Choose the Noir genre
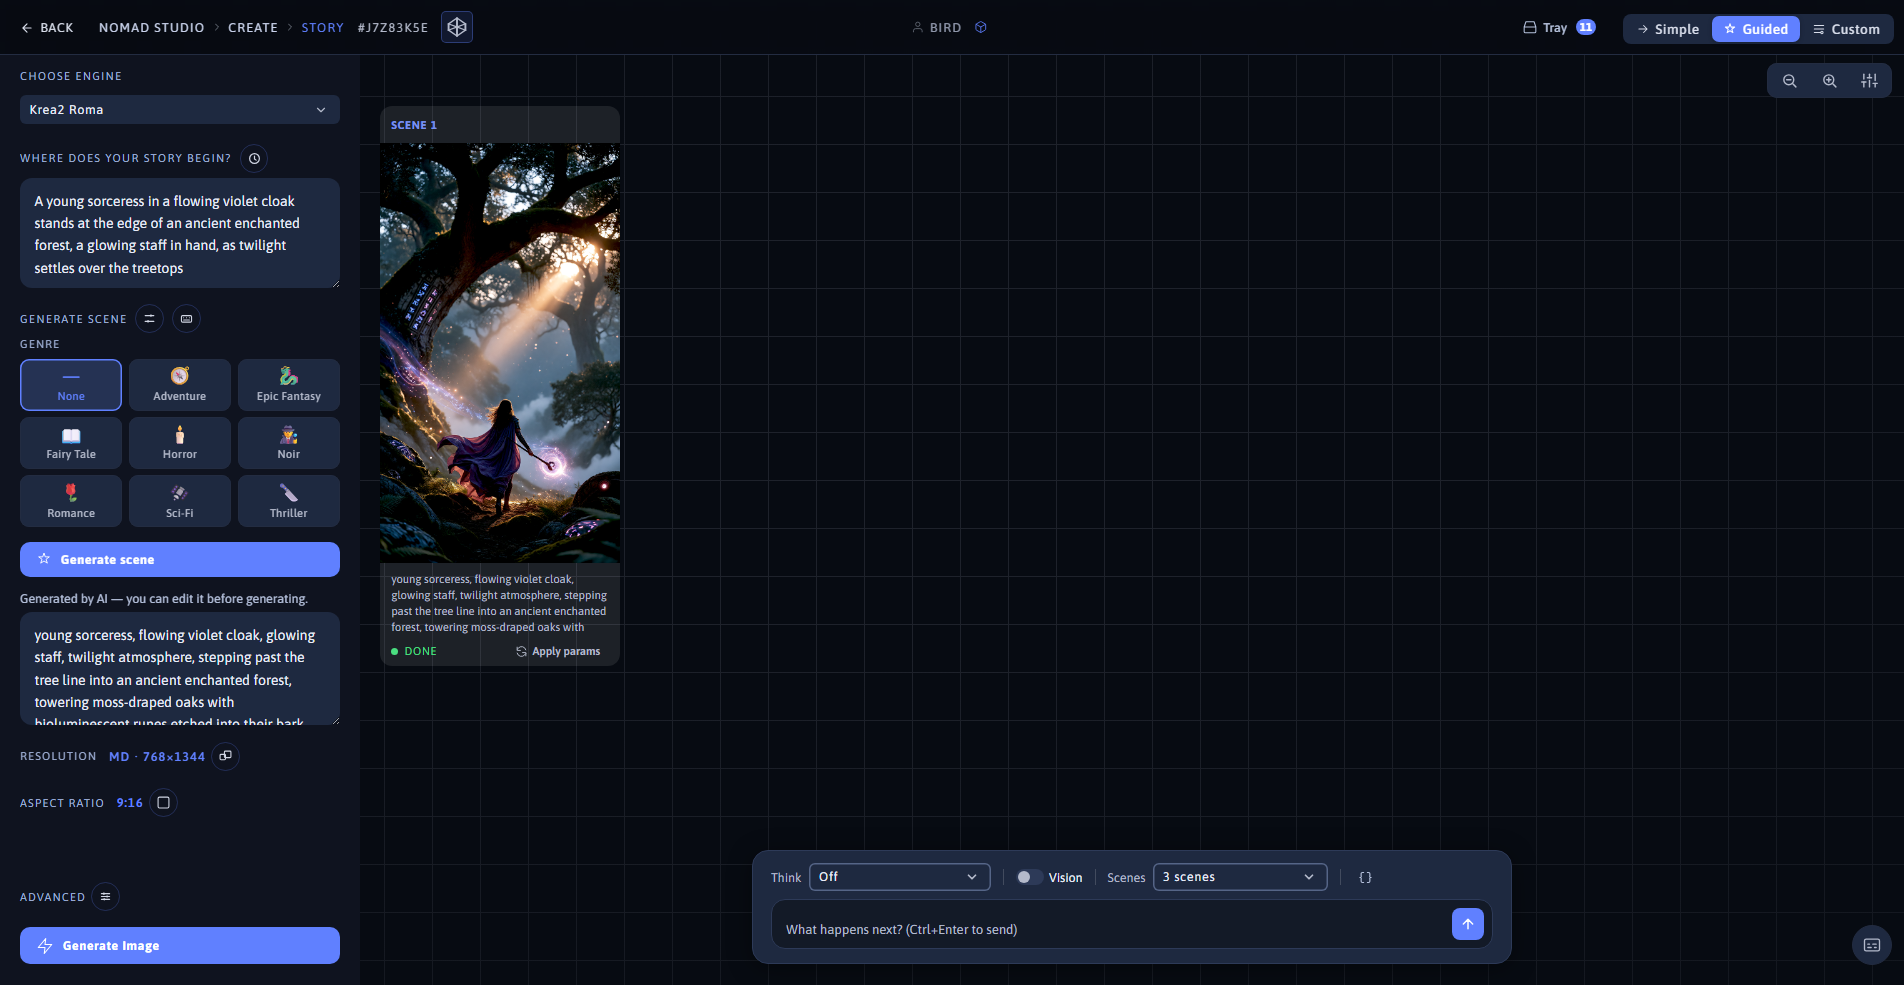This screenshot has width=1904, height=985. 289,443
